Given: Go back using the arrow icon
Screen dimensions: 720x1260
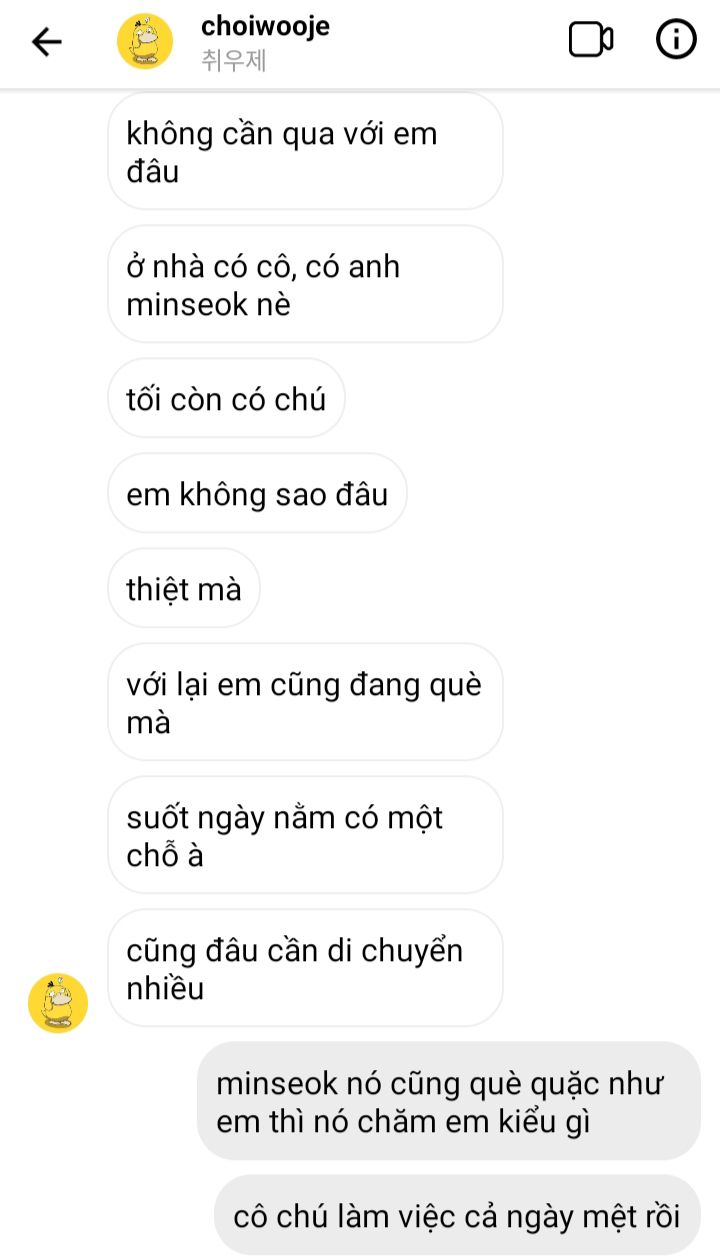Looking at the screenshot, I should (46, 42).
